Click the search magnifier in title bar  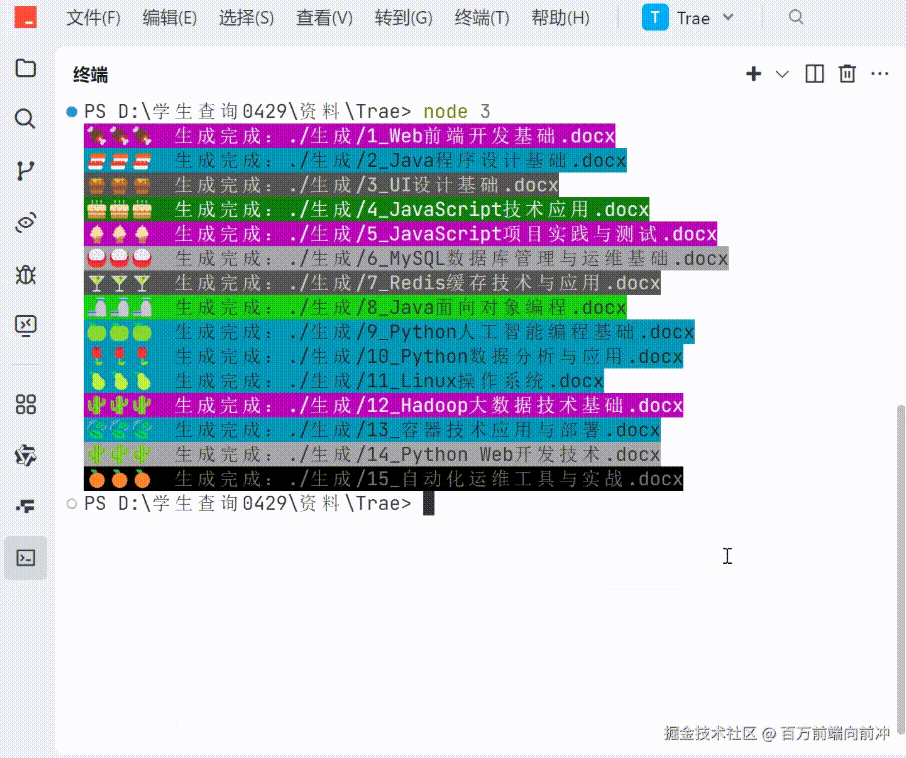click(x=796, y=17)
